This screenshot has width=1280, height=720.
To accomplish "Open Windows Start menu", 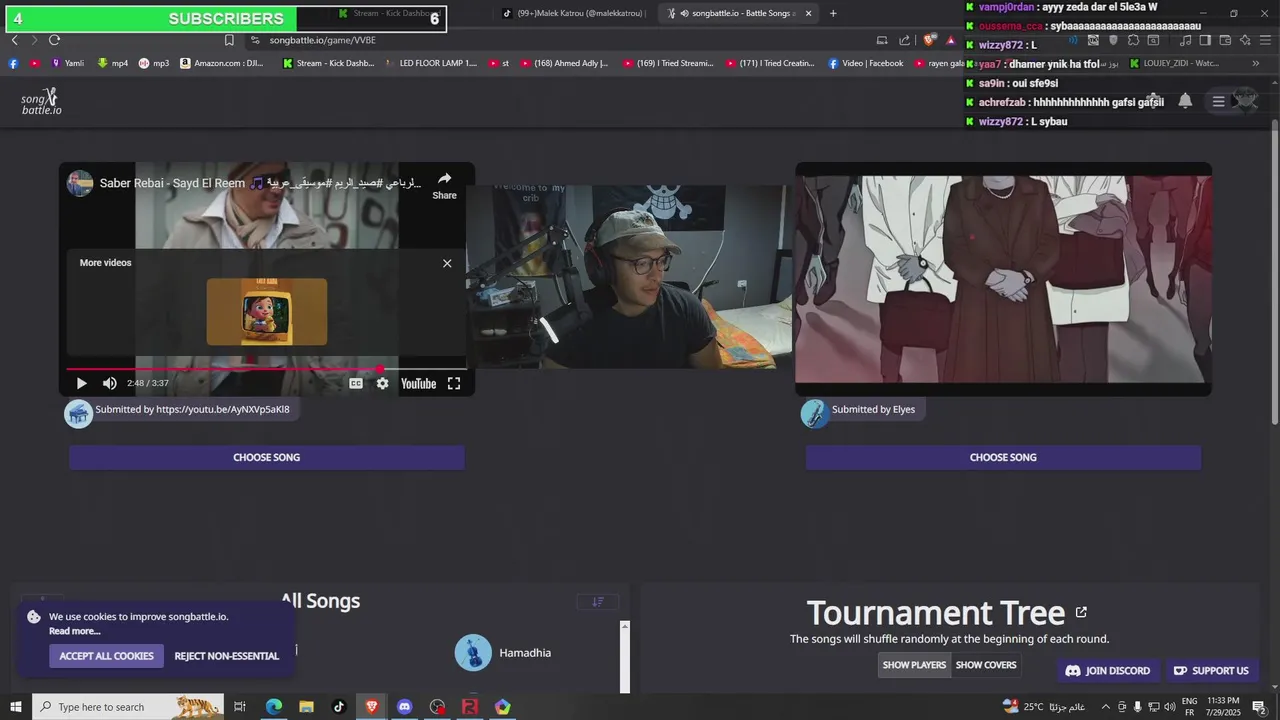I will (x=16, y=707).
